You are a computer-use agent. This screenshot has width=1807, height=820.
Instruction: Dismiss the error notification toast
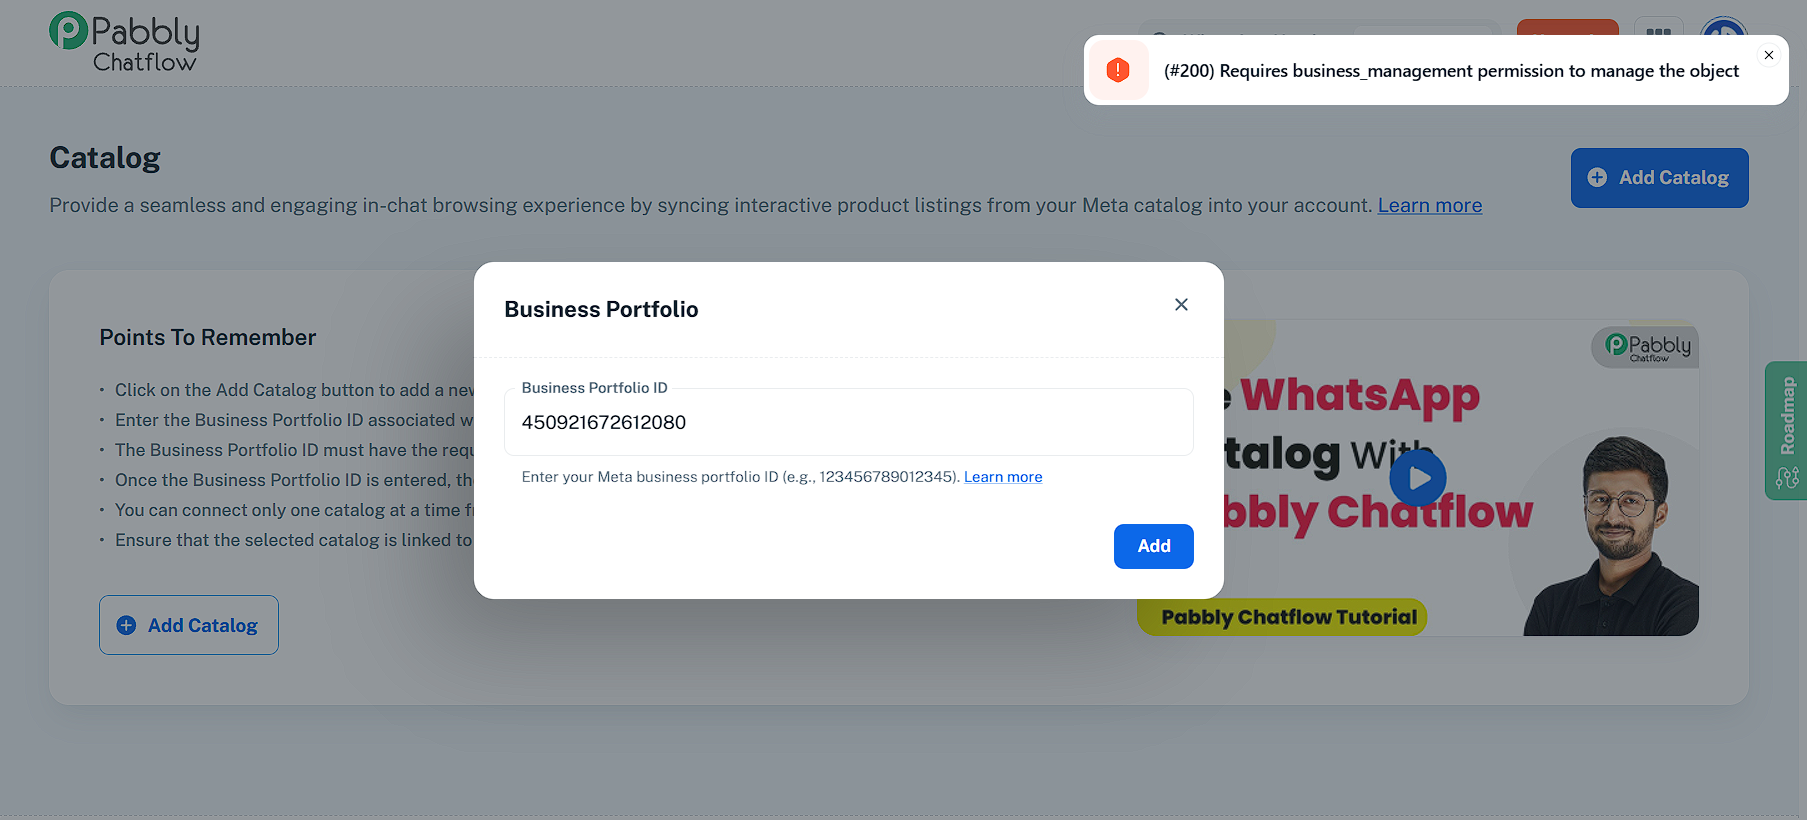tap(1769, 55)
